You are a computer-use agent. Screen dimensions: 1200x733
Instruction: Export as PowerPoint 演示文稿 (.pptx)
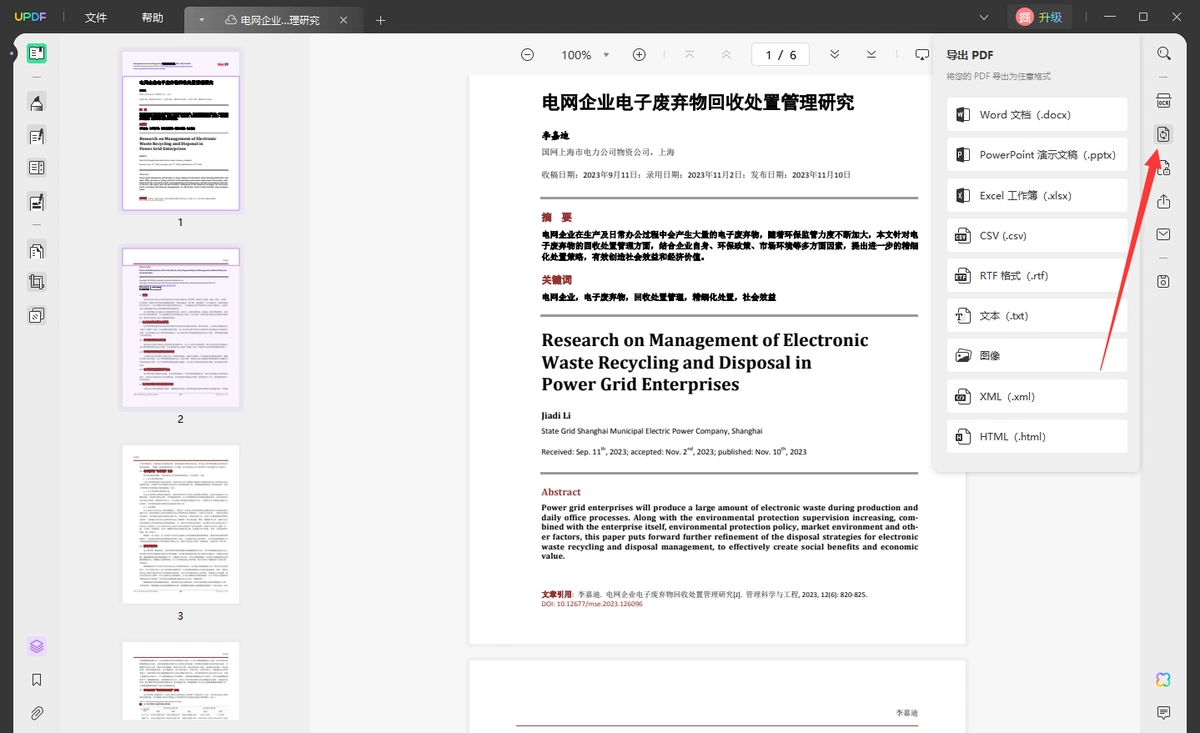click(x=1037, y=155)
